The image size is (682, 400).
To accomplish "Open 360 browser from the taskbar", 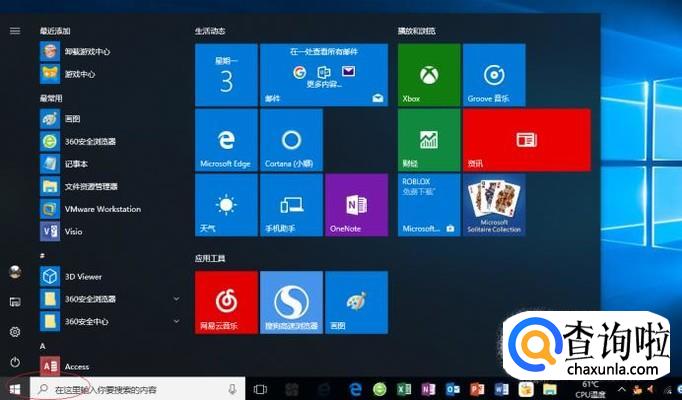I will coord(380,389).
